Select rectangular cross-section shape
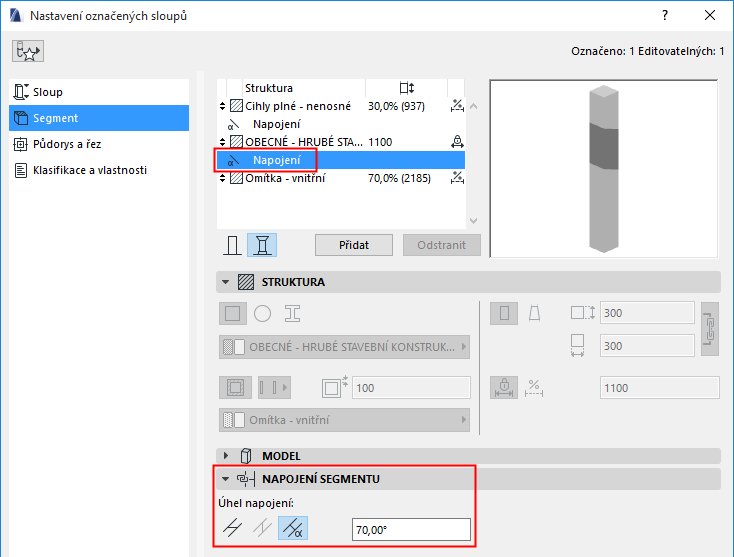734x557 pixels. point(233,313)
